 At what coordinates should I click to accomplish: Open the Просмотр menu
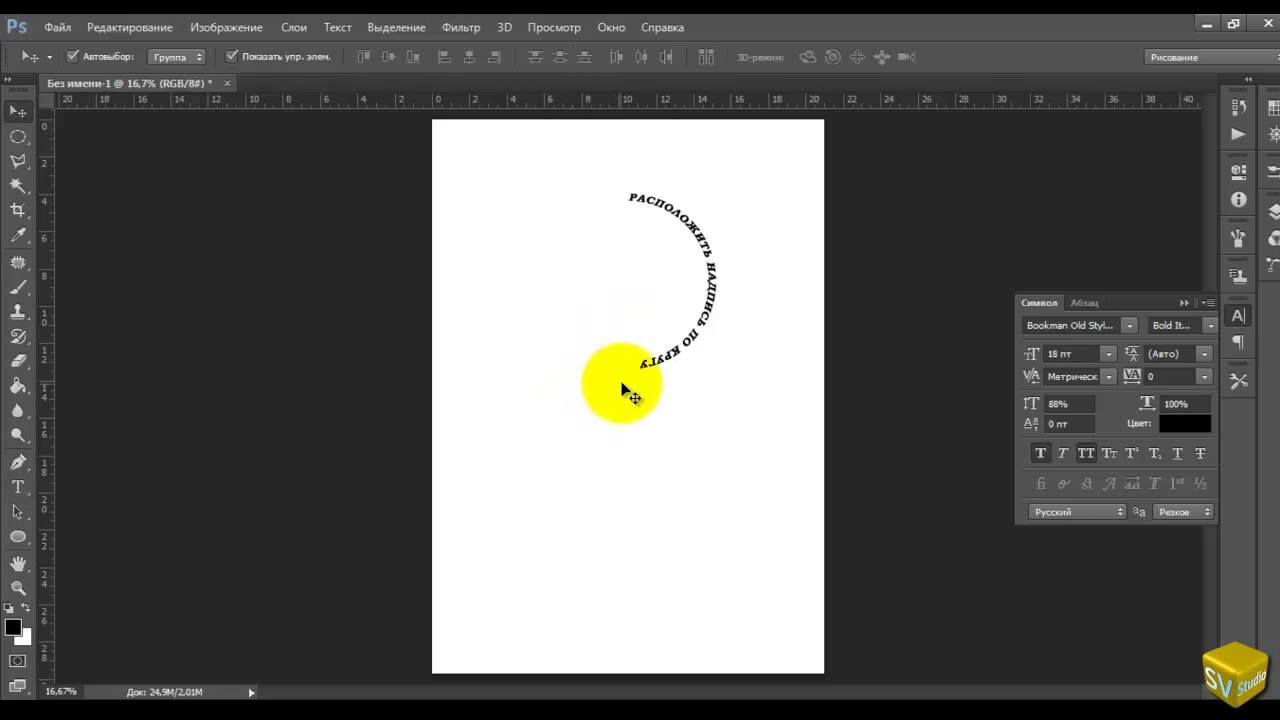click(554, 27)
